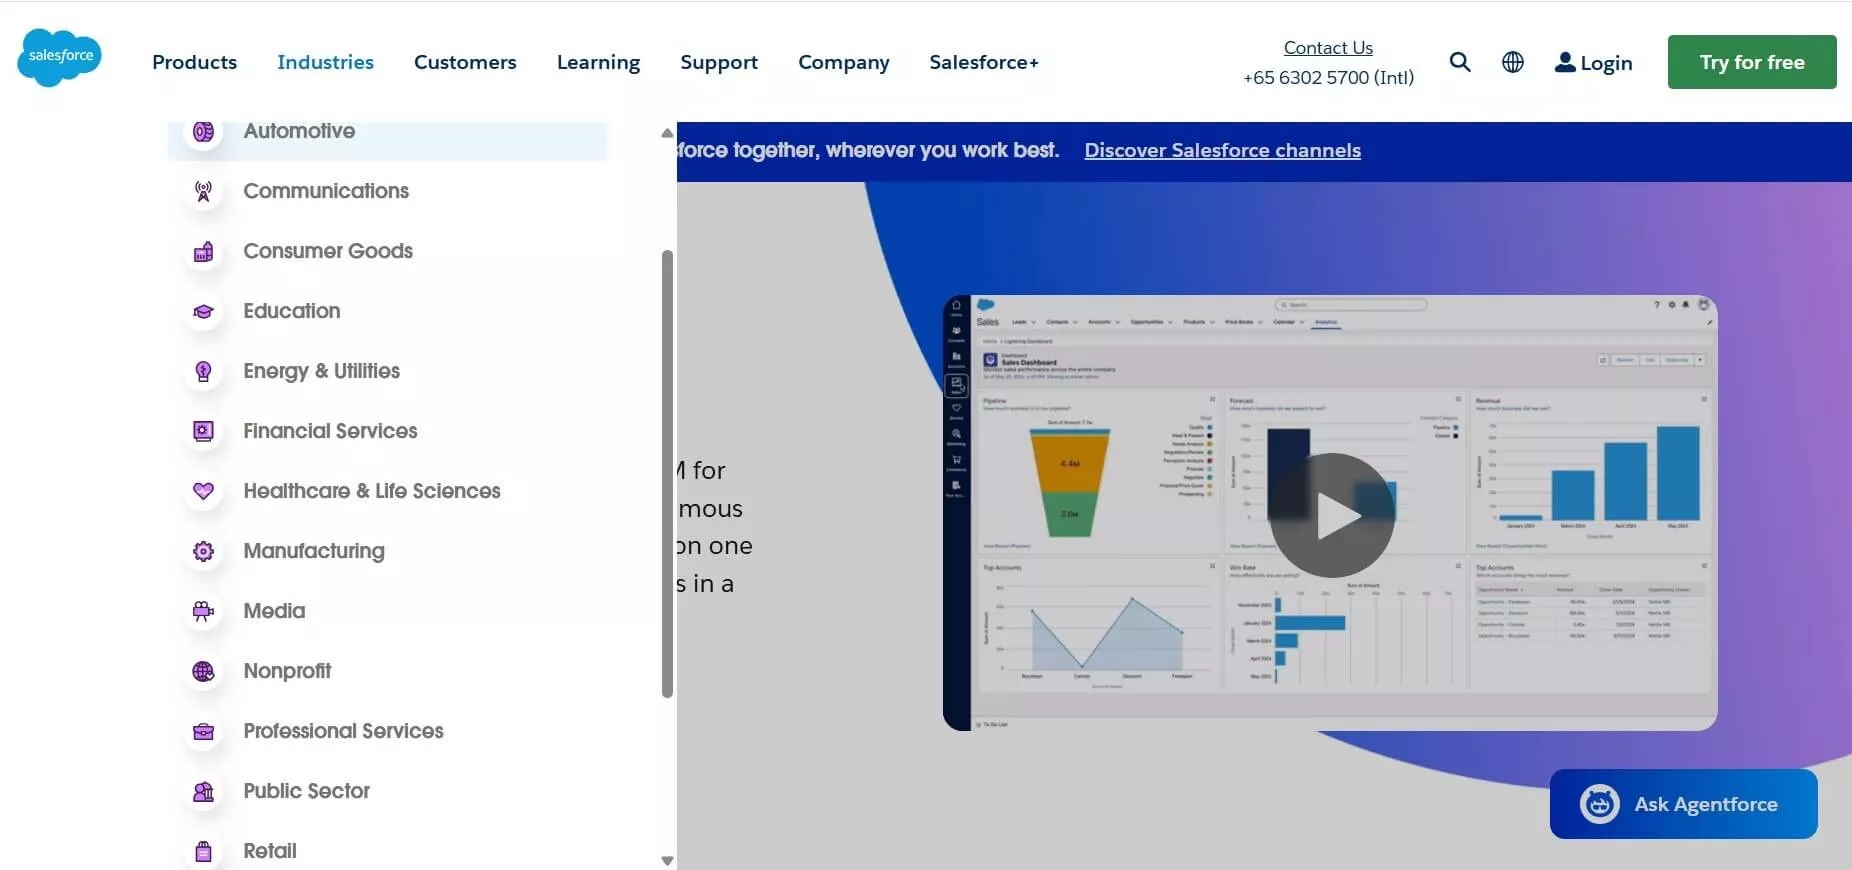Image resolution: width=1852 pixels, height=870 pixels.
Task: Click the industries menu scrollbar thumb
Action: [667, 474]
